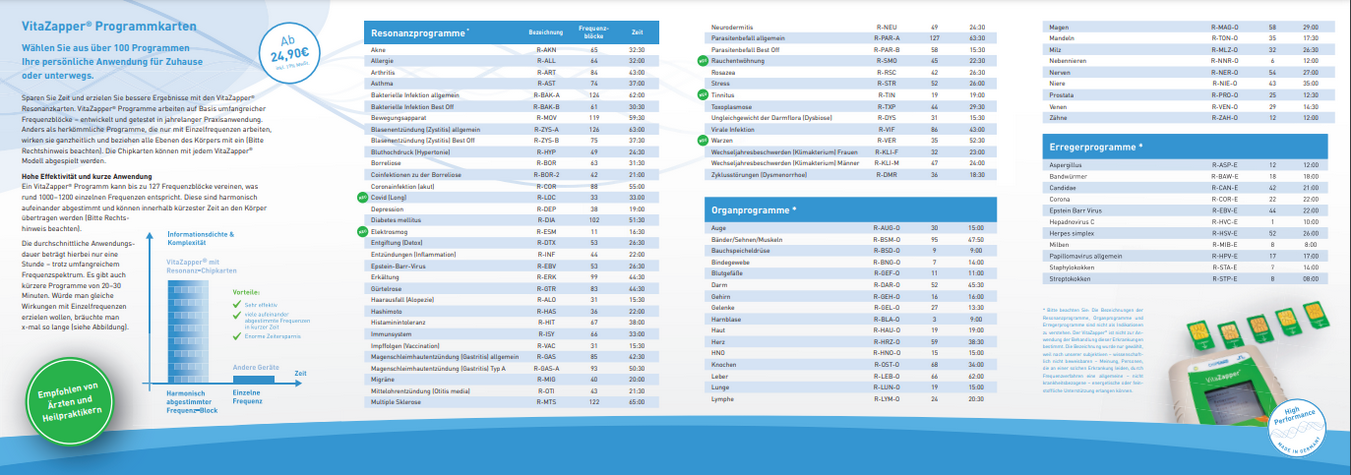Click the 'Erregerprogramme *' table header

coord(1185,146)
